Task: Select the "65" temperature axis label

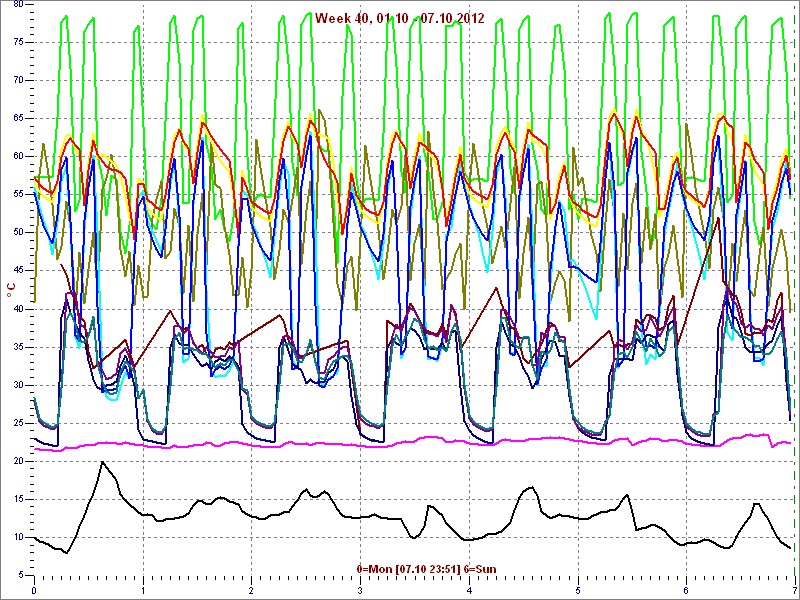Action: (x=18, y=118)
